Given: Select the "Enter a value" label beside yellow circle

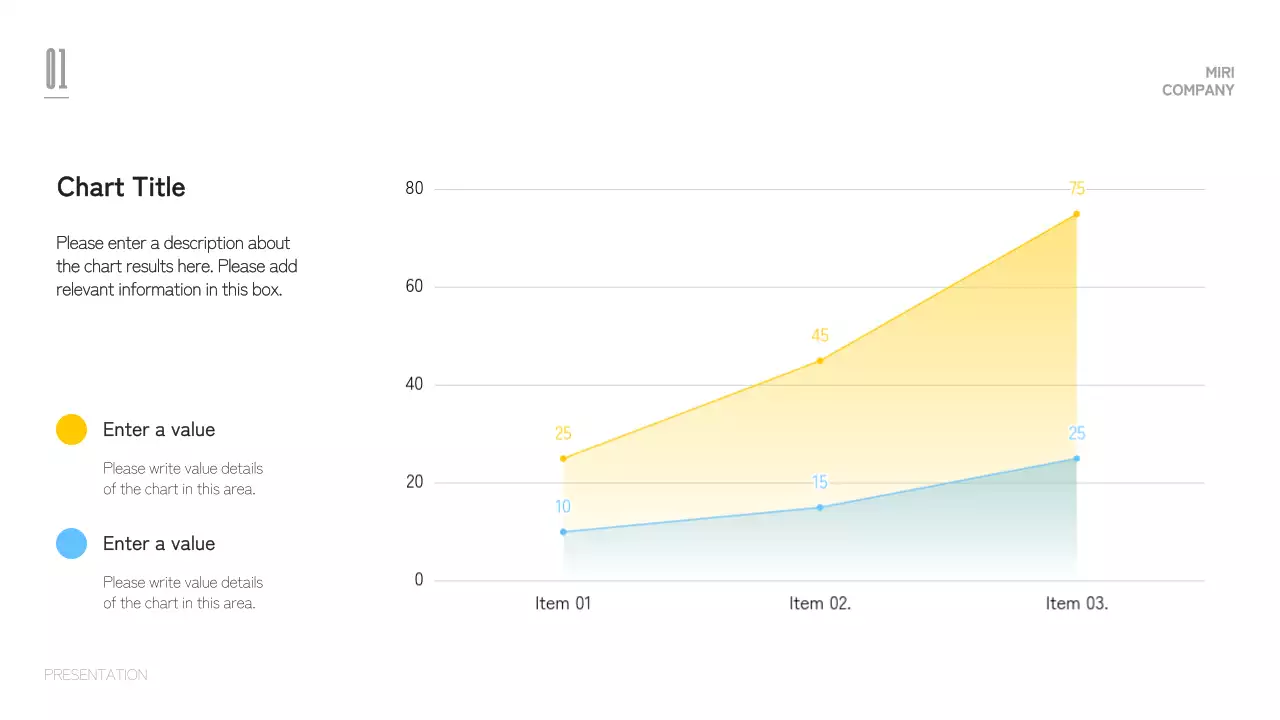Looking at the screenshot, I should pos(159,430).
